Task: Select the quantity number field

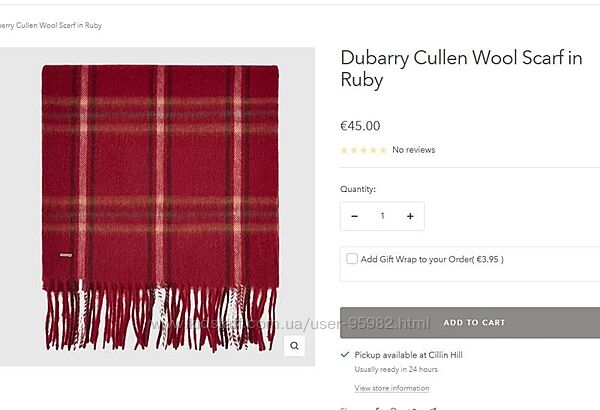Action: (x=382, y=216)
